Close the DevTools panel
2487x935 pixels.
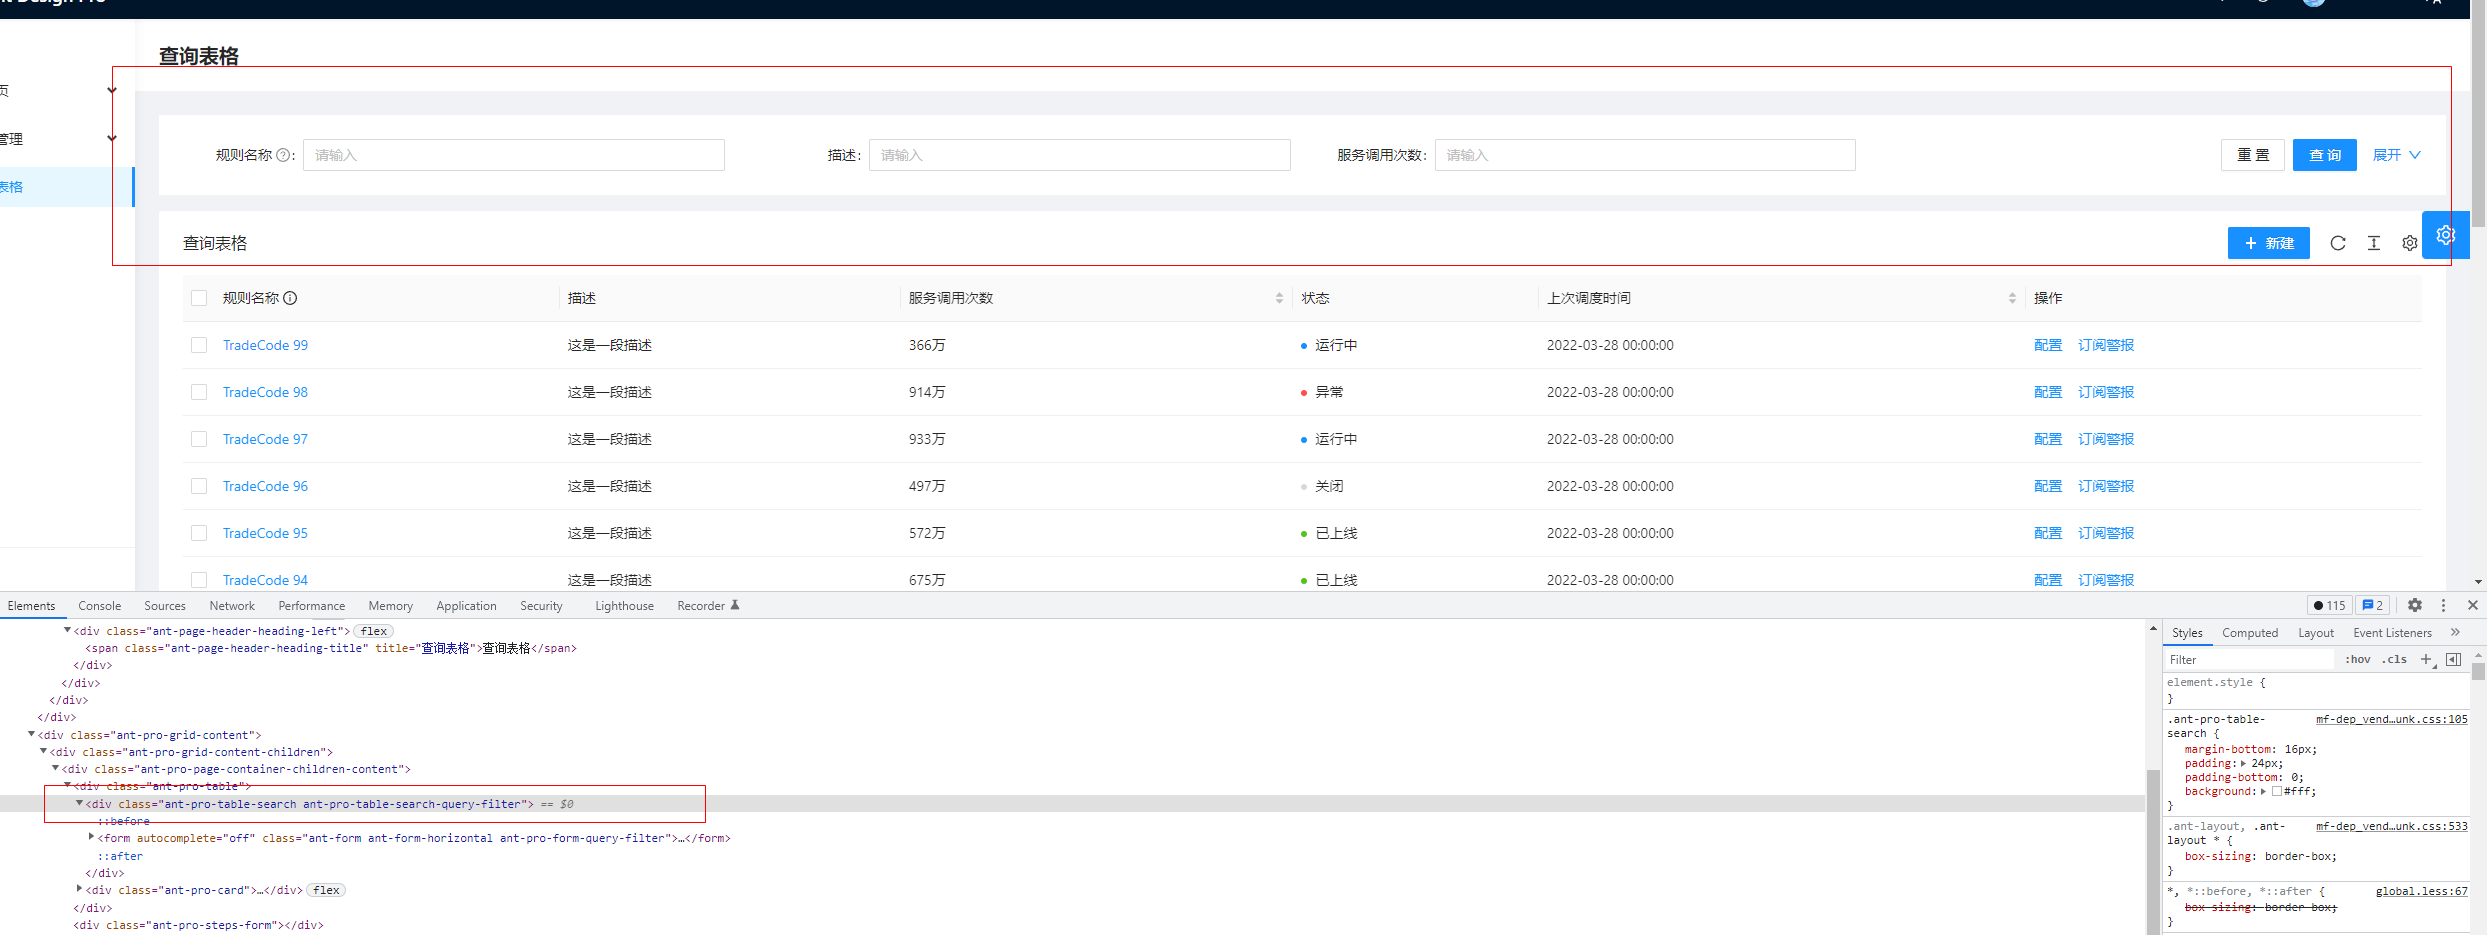coord(2473,605)
